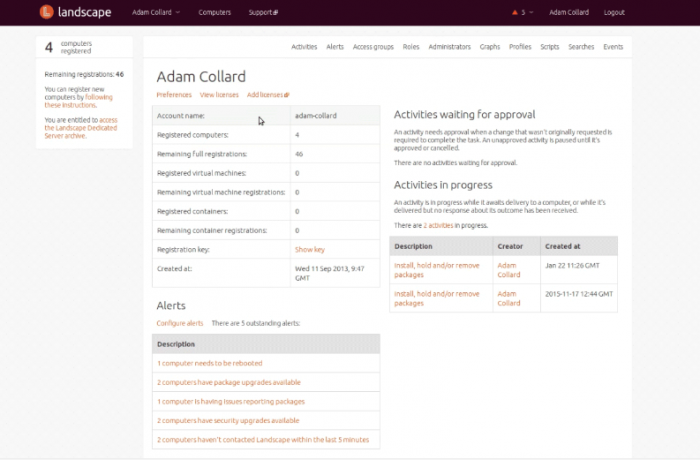Viewport: 700px width, 460px height.
Task: Click 'Activities waiting for approval' heading
Action: 464,115
